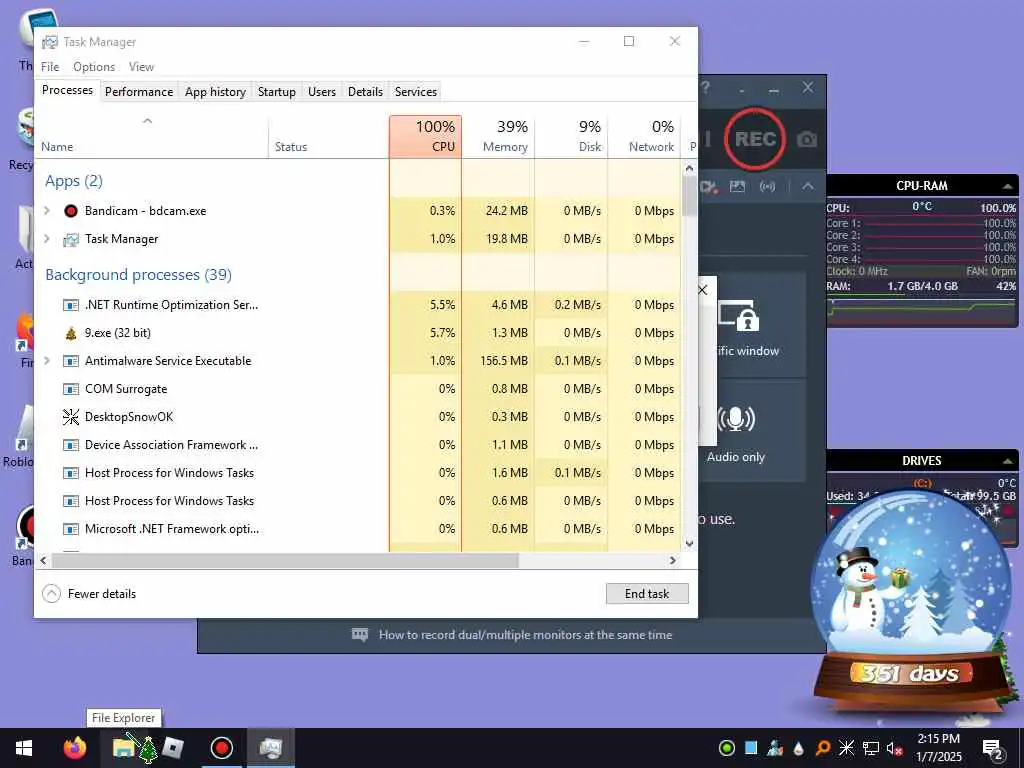Open notification center action icon
Image resolution: width=1024 pixels, height=768 pixels.
(993, 748)
